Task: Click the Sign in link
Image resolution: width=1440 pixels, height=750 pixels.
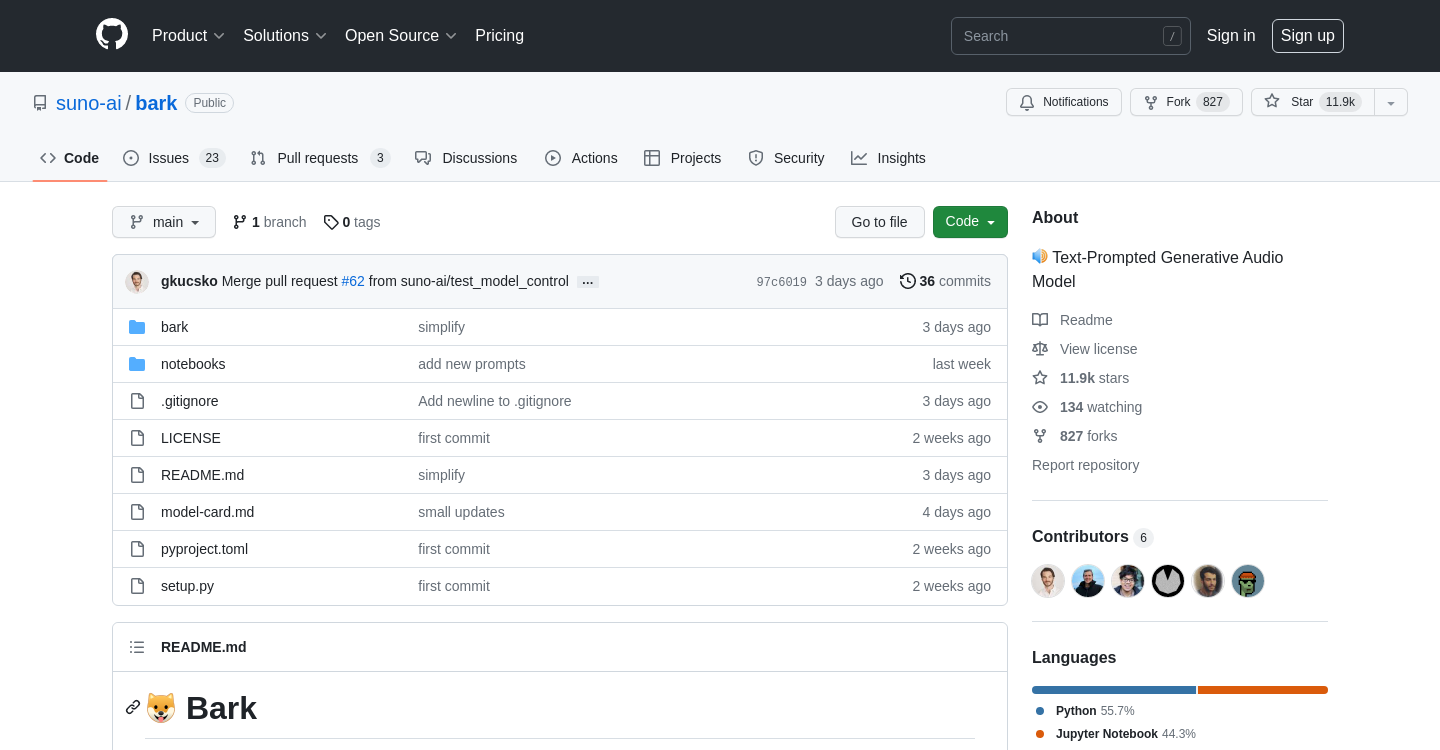Action: coord(1231,36)
